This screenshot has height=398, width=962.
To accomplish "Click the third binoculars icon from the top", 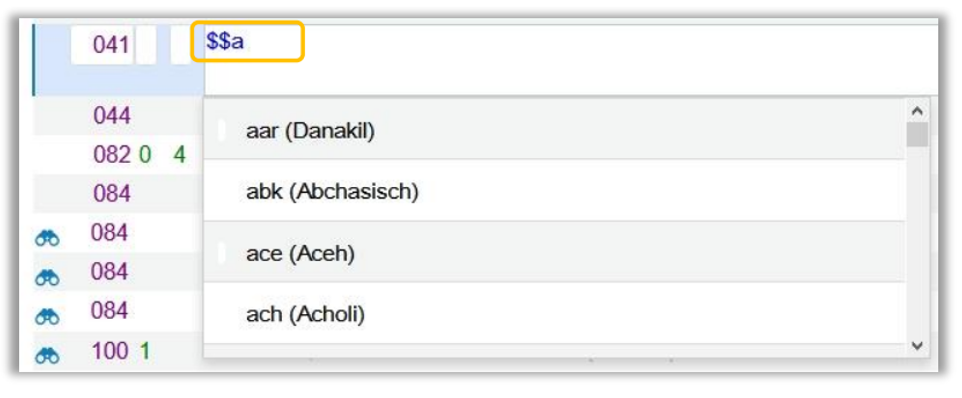I will tap(47, 316).
